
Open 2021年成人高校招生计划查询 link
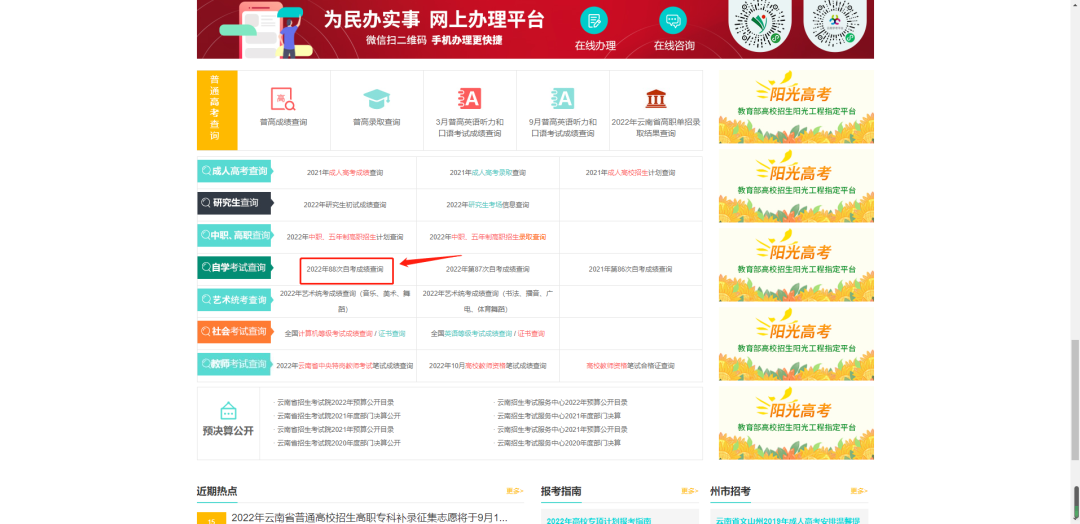(x=631, y=173)
